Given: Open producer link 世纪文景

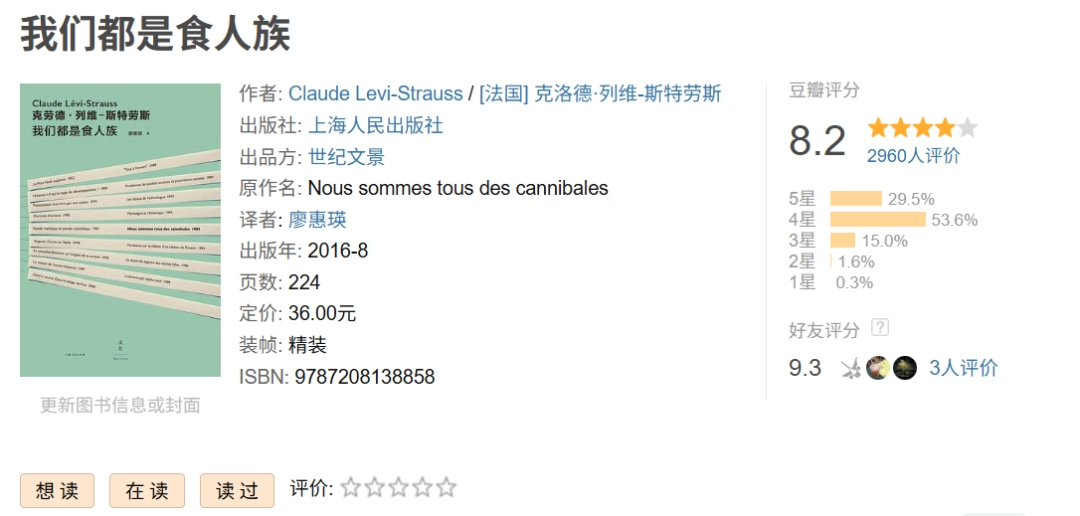Looking at the screenshot, I should point(347,157).
